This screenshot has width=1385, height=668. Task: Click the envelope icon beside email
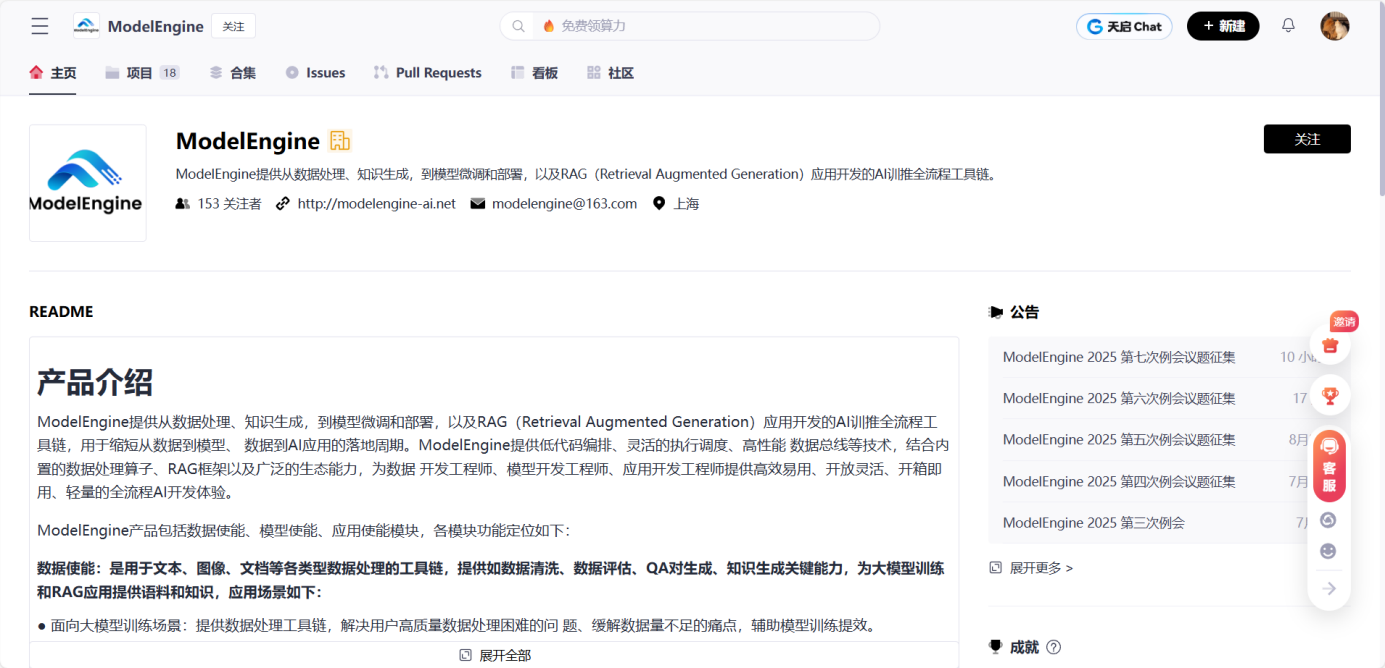478,203
